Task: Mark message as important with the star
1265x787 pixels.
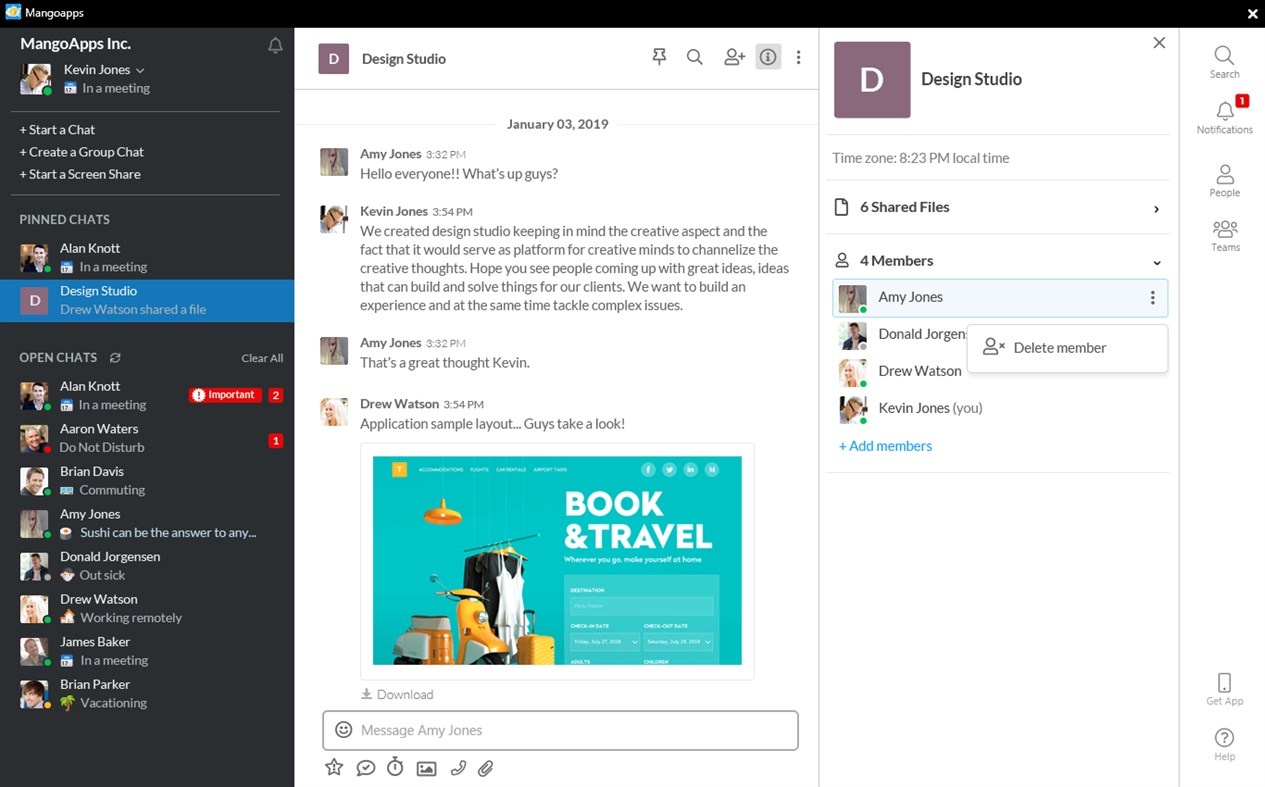Action: tap(333, 768)
